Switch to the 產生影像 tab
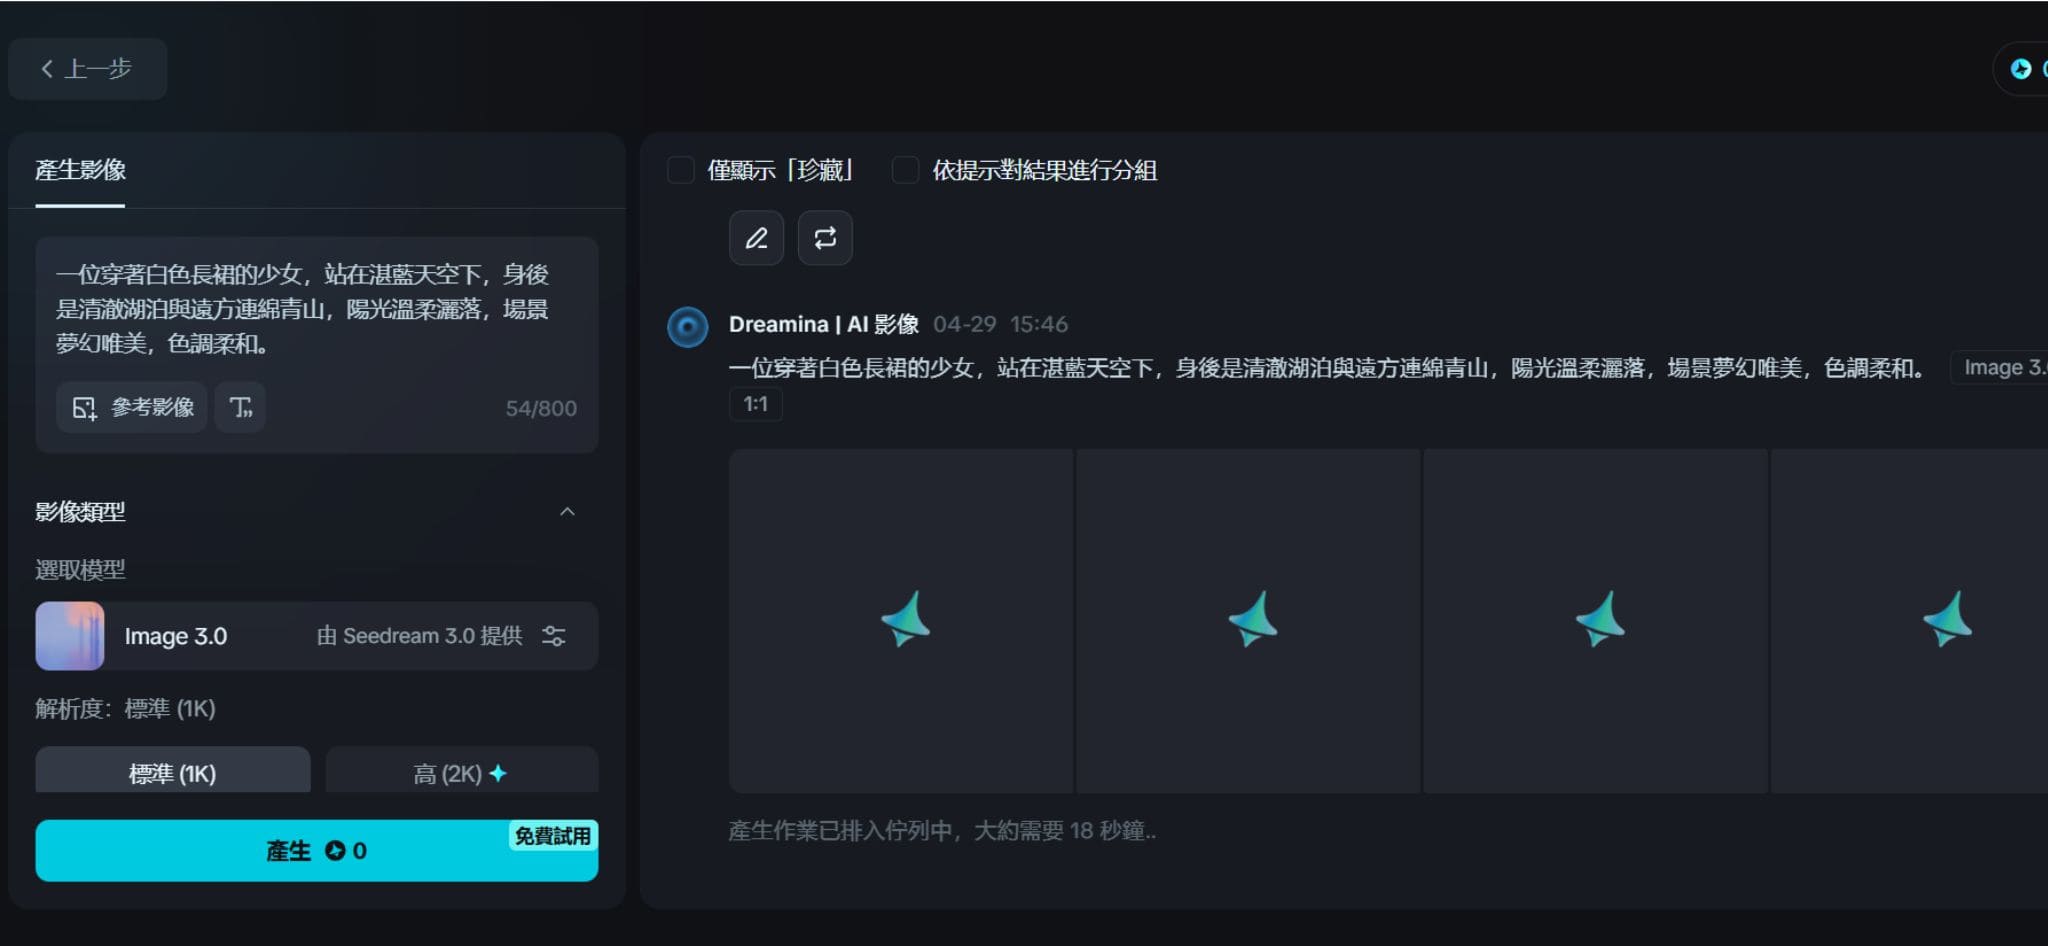This screenshot has height=946, width=2048. point(80,170)
